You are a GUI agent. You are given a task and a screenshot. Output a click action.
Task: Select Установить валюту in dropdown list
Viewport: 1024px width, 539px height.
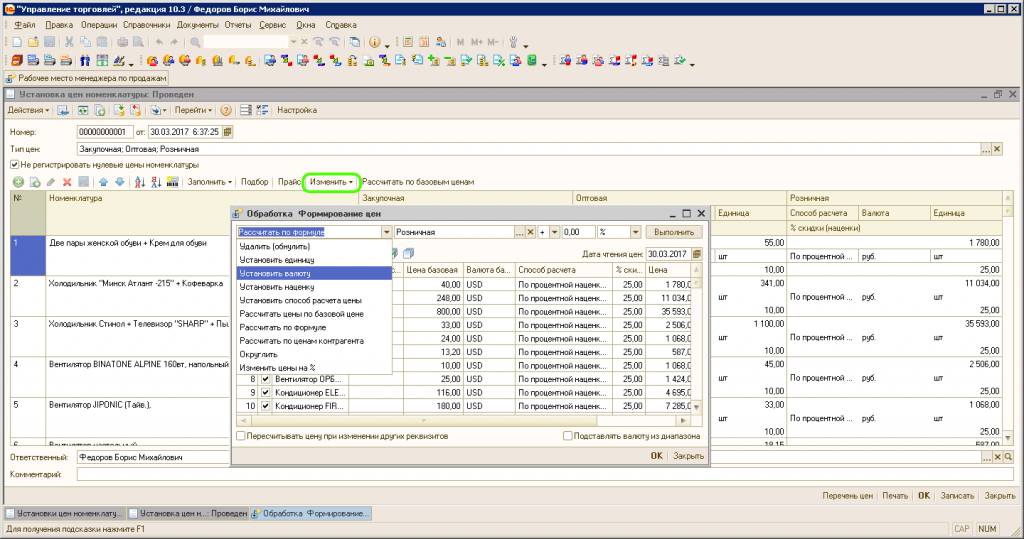pos(314,274)
